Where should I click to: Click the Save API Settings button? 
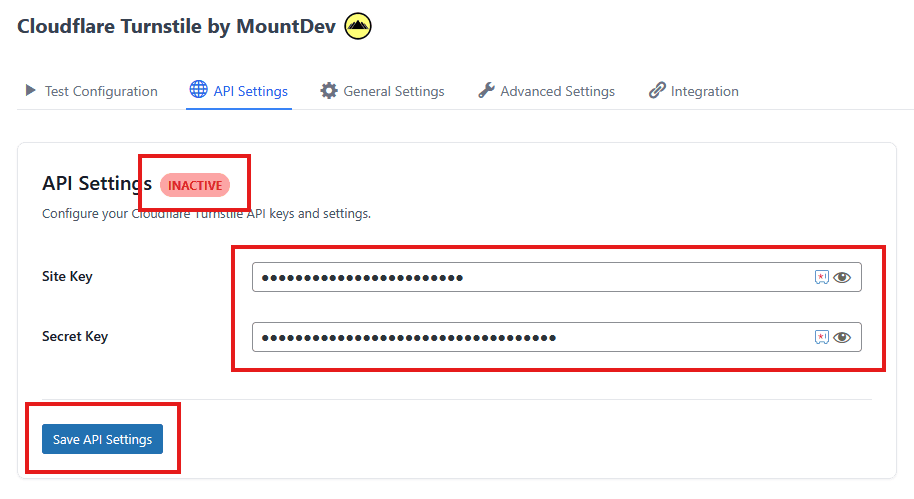[103, 439]
